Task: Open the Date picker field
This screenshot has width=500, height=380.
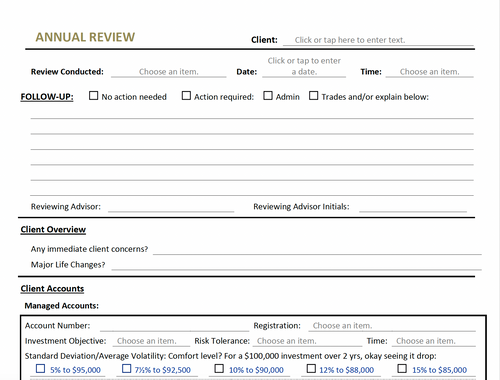Action: pos(304,66)
